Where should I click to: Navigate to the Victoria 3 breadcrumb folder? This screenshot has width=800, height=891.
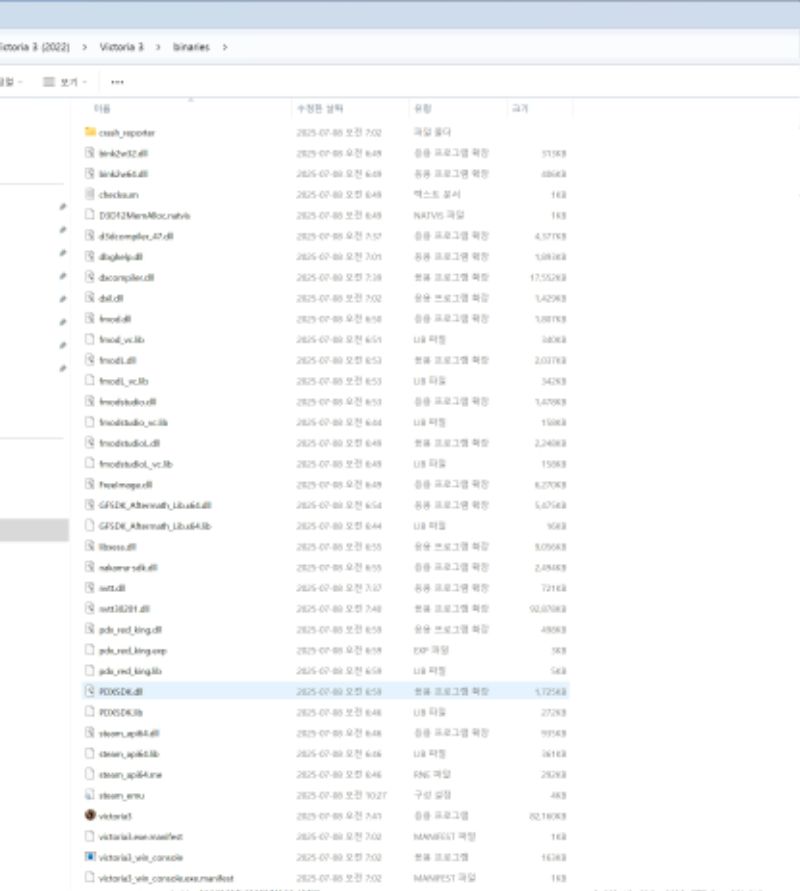(x=122, y=47)
